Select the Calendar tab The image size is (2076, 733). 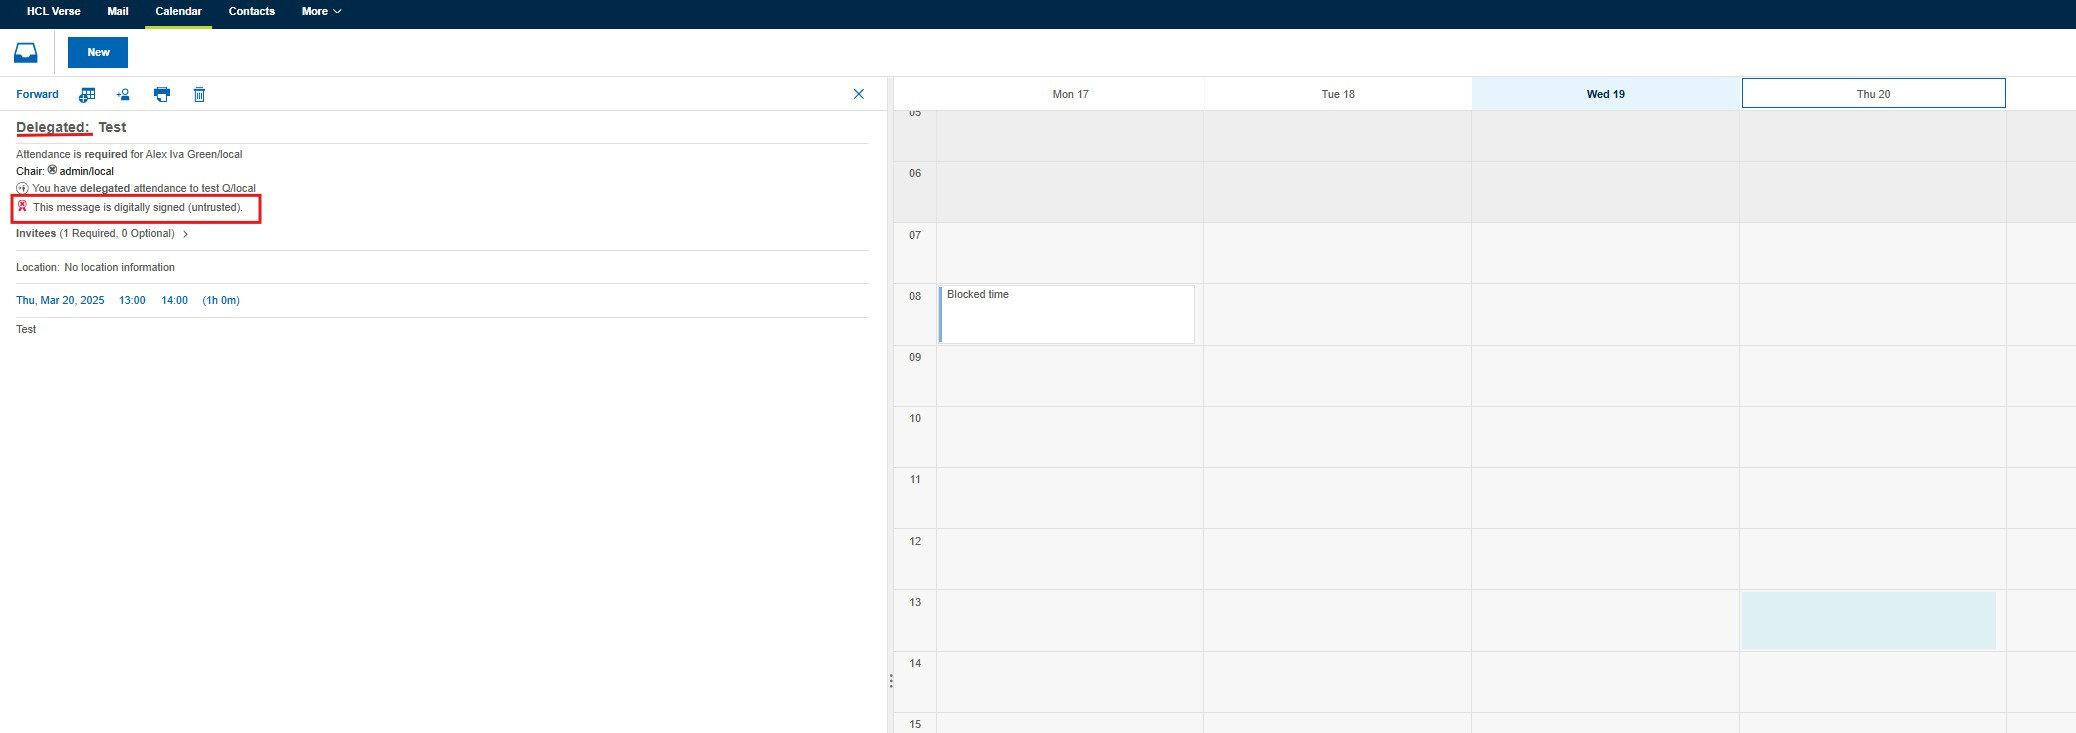click(x=178, y=12)
